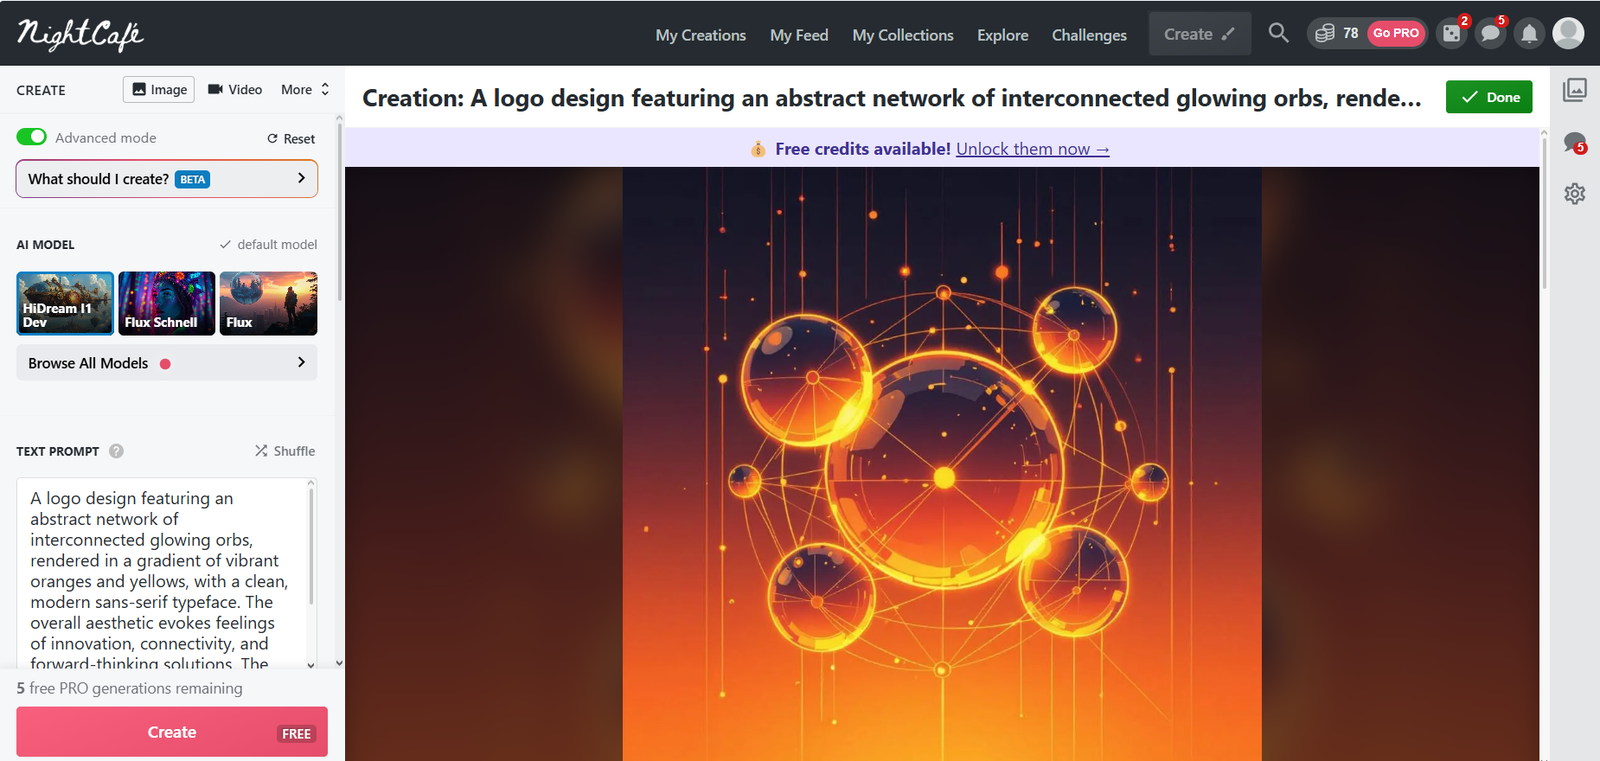Click the text prompt help icon
Image resolution: width=1600 pixels, height=761 pixels.
pyautogui.click(x=116, y=451)
